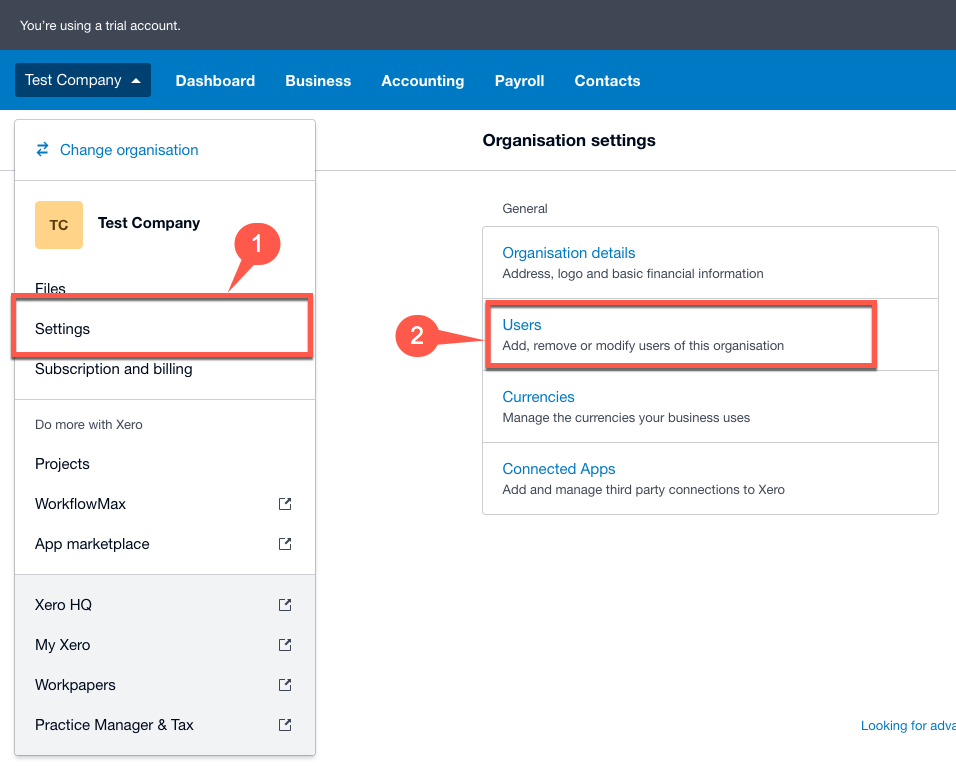Go to Projects

[x=62, y=464]
